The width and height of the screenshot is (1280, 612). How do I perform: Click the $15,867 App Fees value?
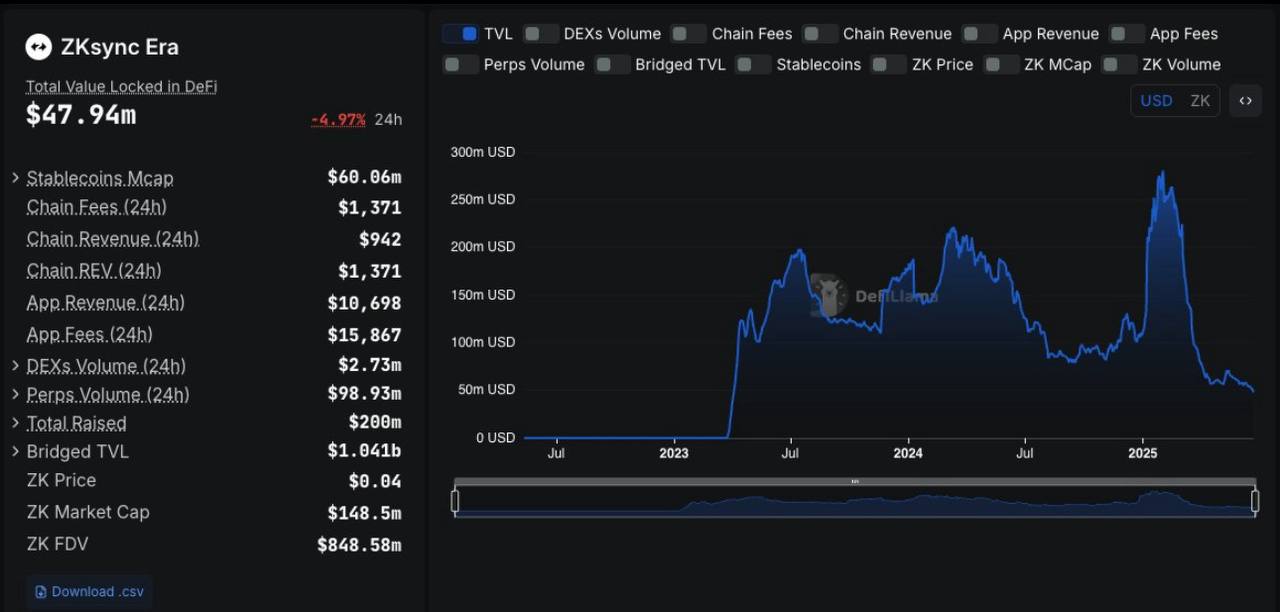[364, 335]
